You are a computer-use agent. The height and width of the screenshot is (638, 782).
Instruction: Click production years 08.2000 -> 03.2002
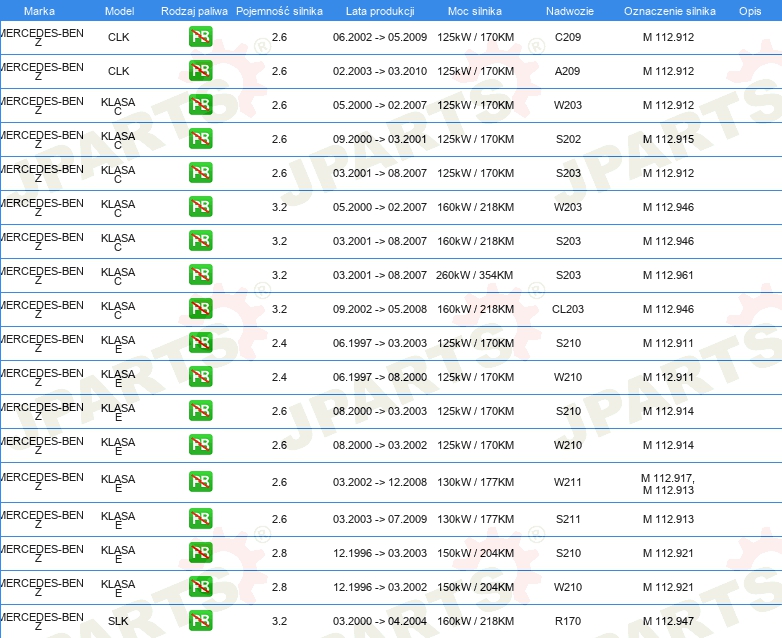pos(380,445)
